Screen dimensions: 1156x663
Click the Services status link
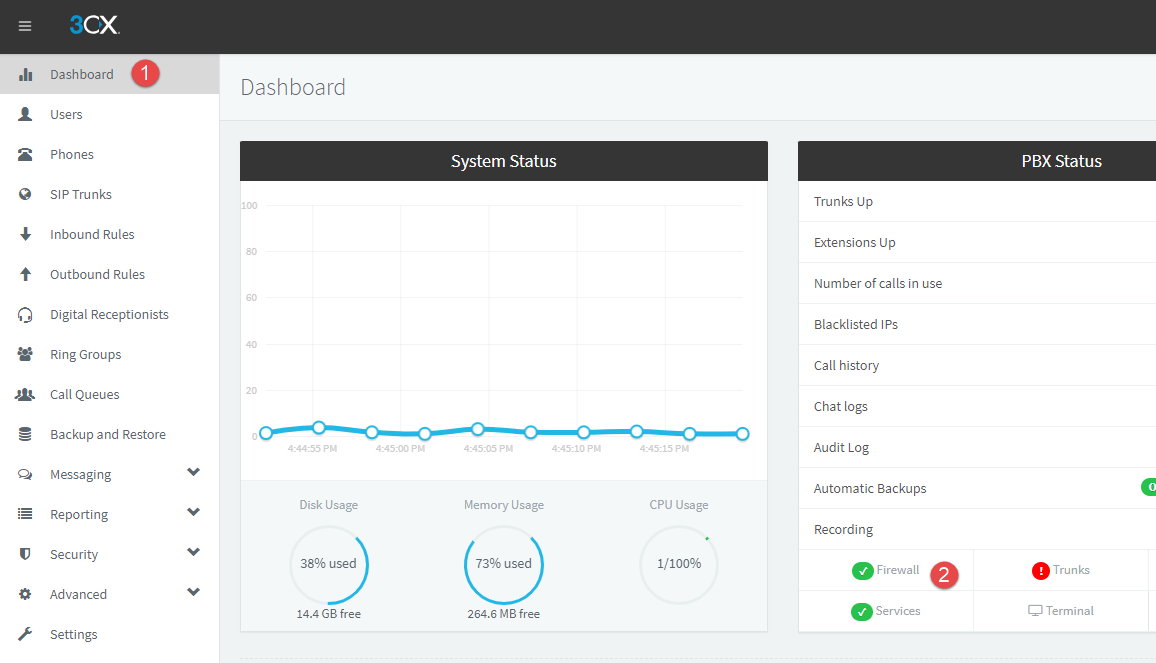coord(897,611)
